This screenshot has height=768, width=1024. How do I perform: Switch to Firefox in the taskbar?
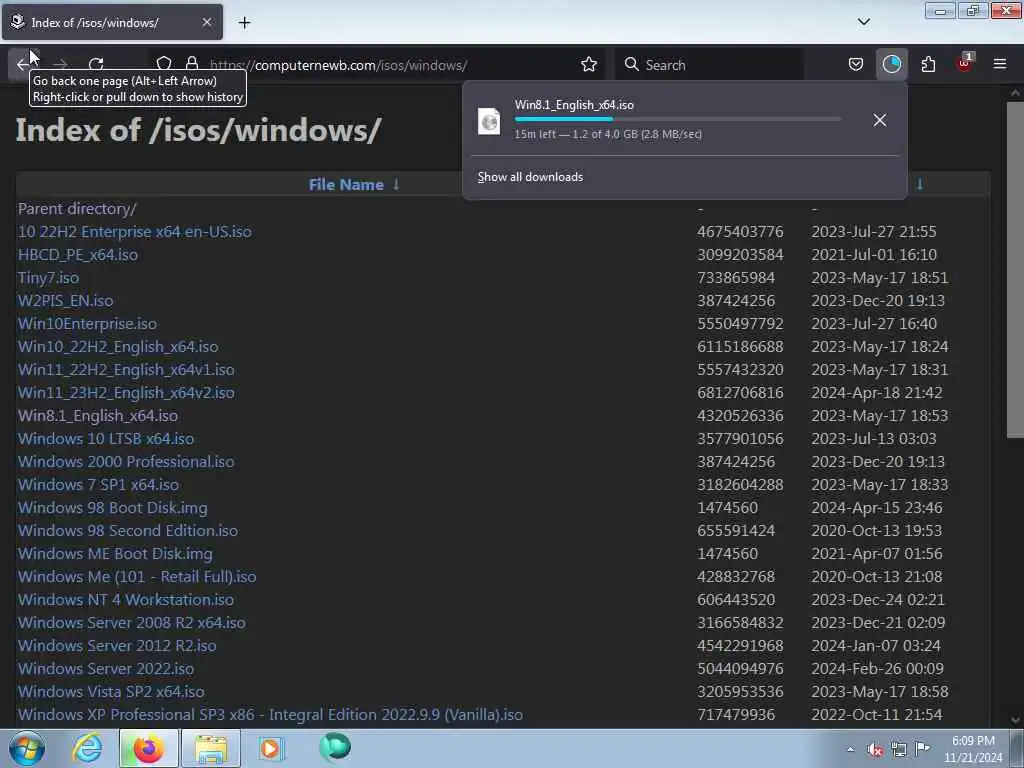pyautogui.click(x=149, y=748)
